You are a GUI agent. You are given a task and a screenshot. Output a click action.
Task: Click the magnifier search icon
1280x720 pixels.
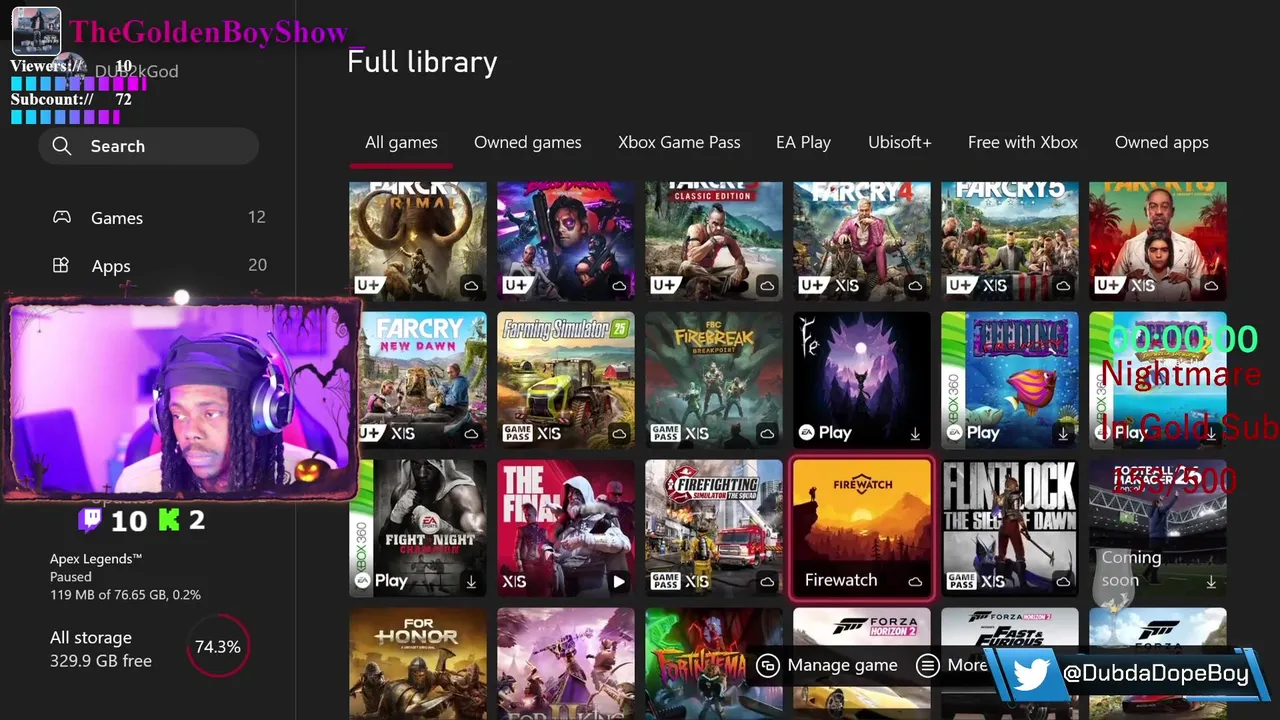(62, 146)
